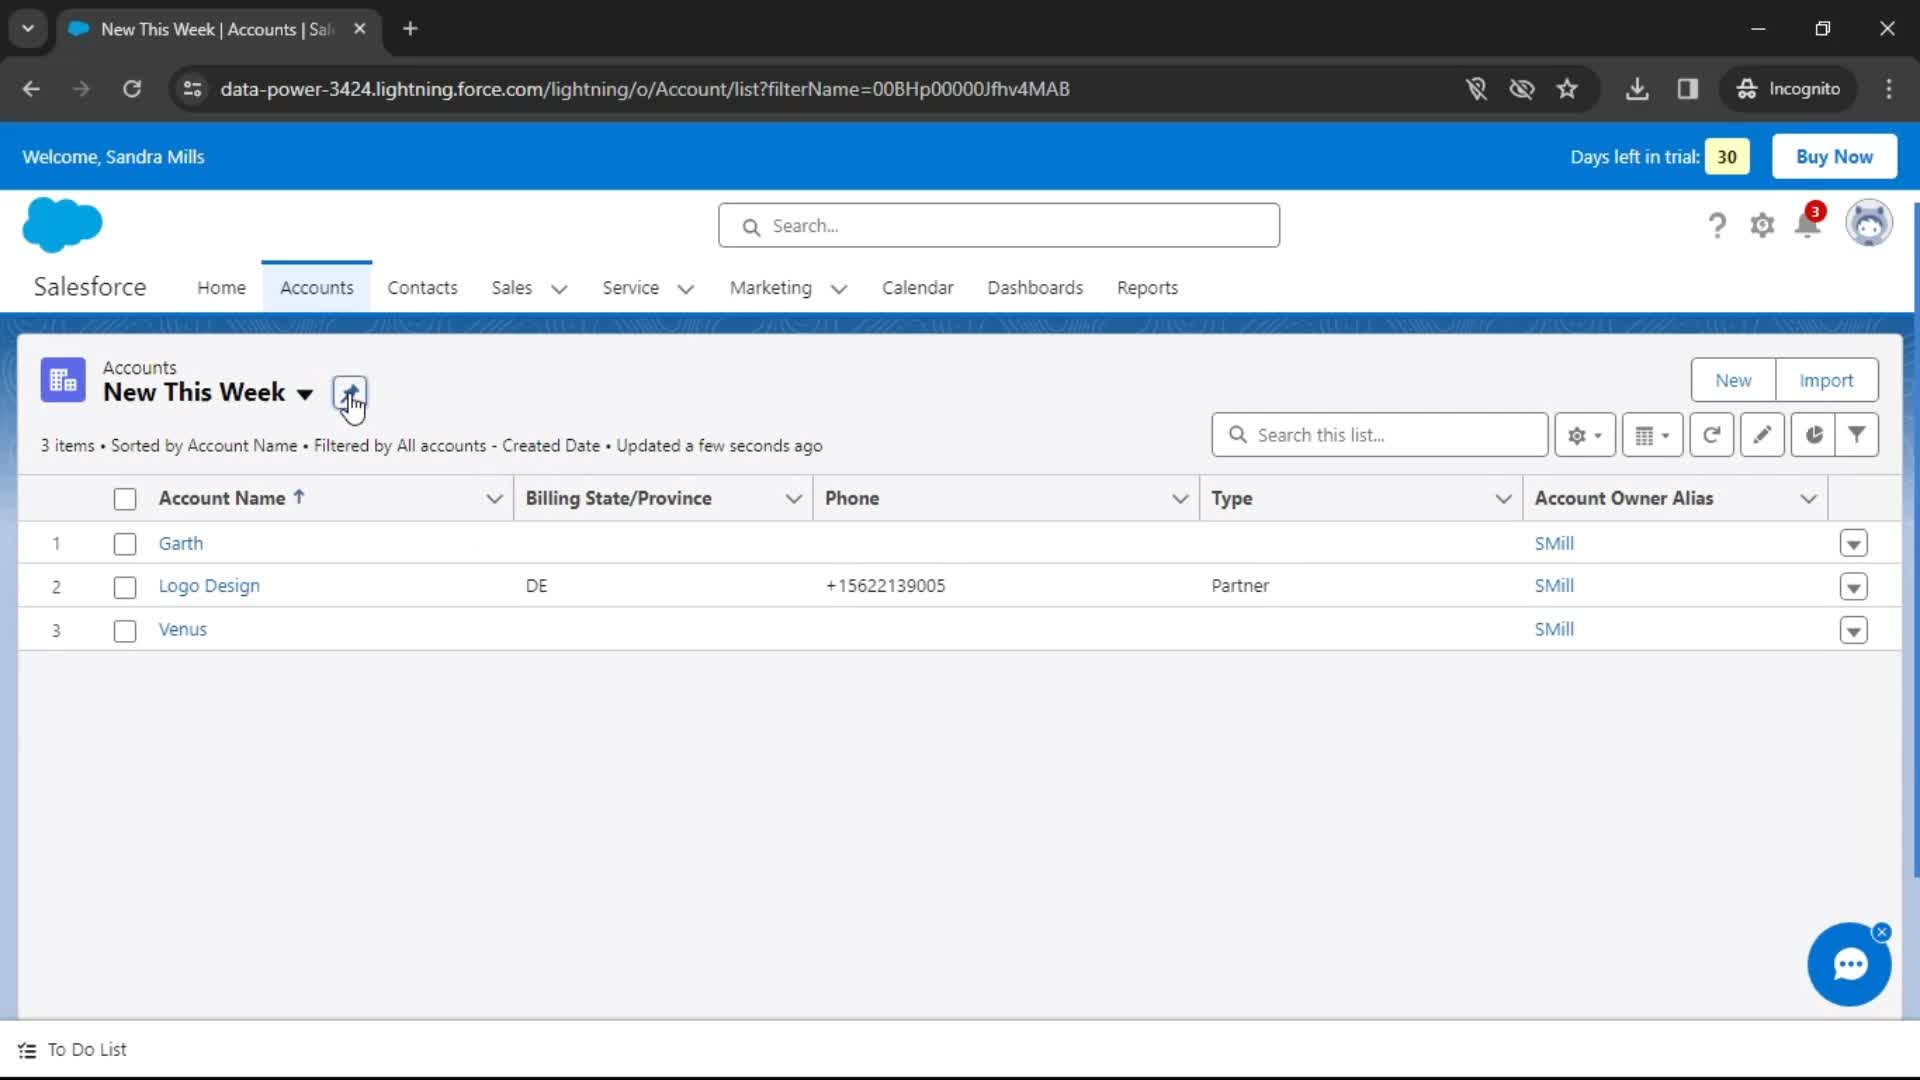Open the list view controls gear icon

coord(1584,435)
